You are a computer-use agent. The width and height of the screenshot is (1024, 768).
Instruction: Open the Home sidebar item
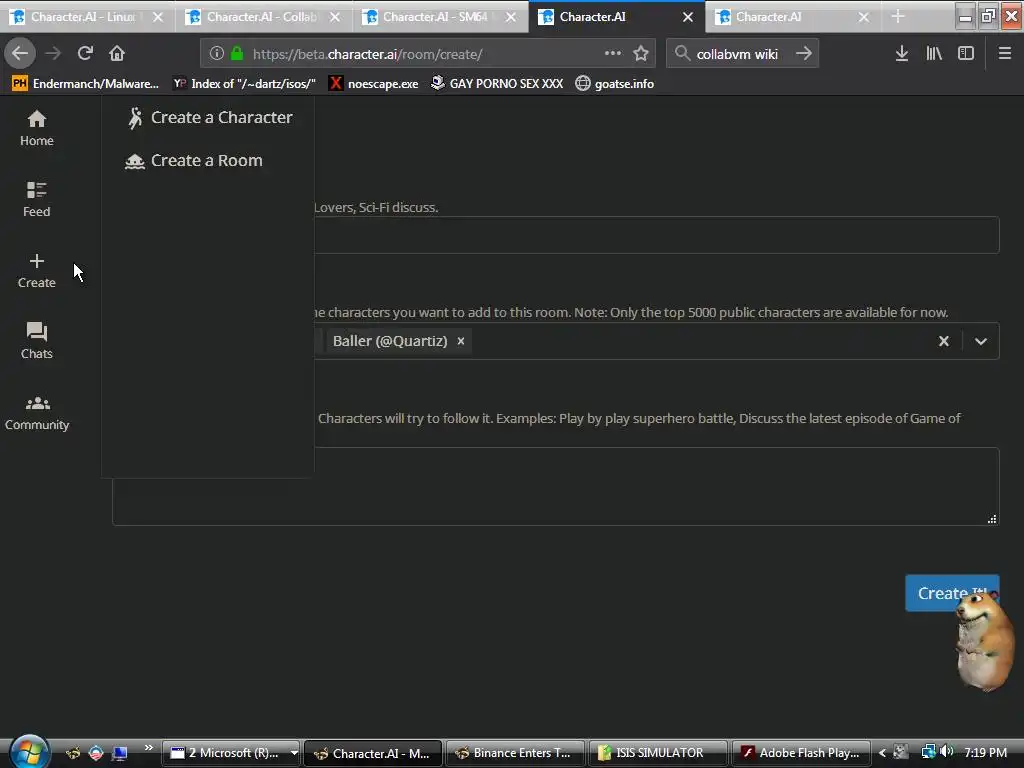pyautogui.click(x=37, y=128)
